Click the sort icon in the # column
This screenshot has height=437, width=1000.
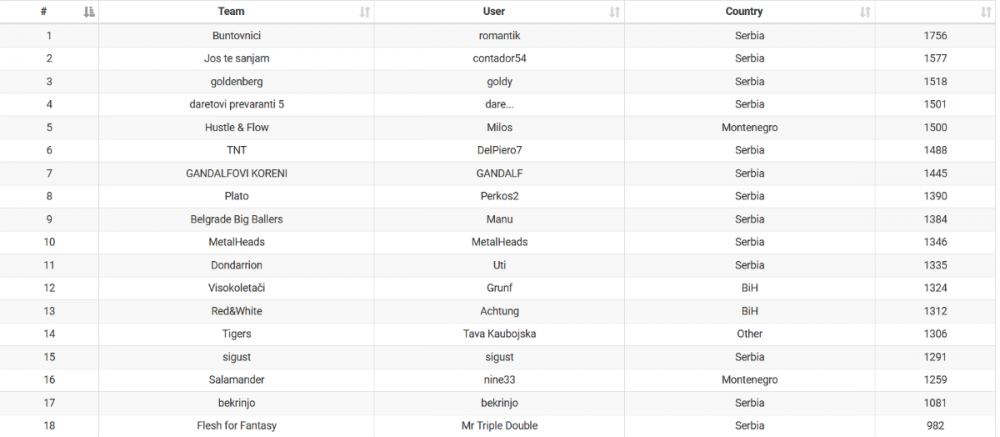coord(89,12)
